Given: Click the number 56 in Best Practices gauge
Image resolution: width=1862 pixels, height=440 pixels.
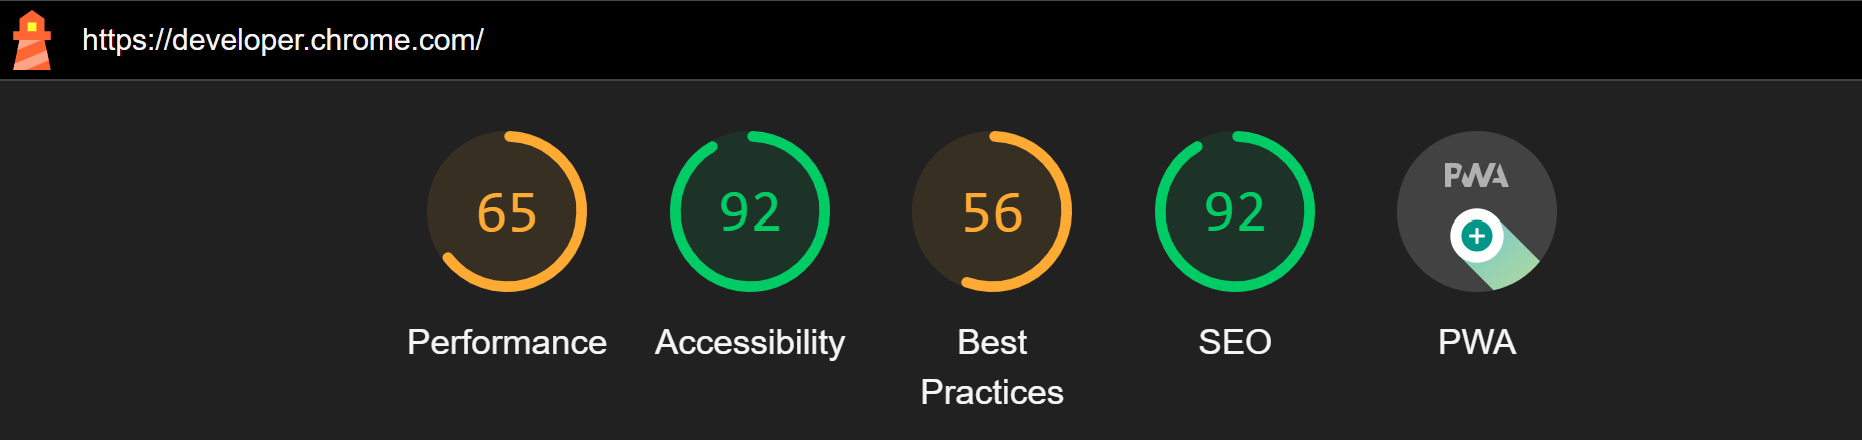Looking at the screenshot, I should point(992,213).
